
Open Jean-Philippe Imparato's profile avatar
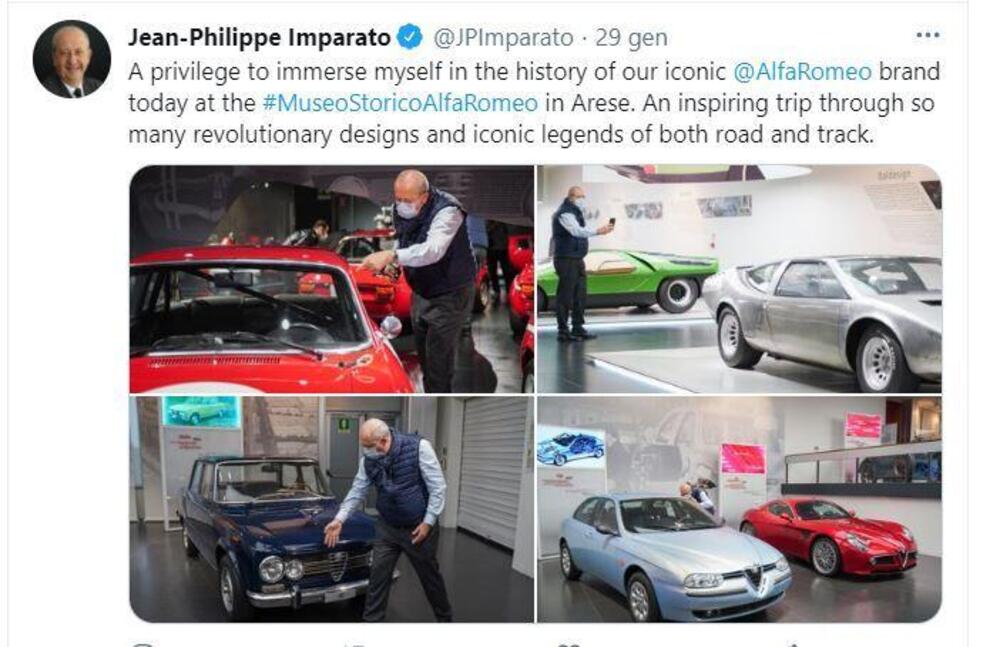[71, 59]
